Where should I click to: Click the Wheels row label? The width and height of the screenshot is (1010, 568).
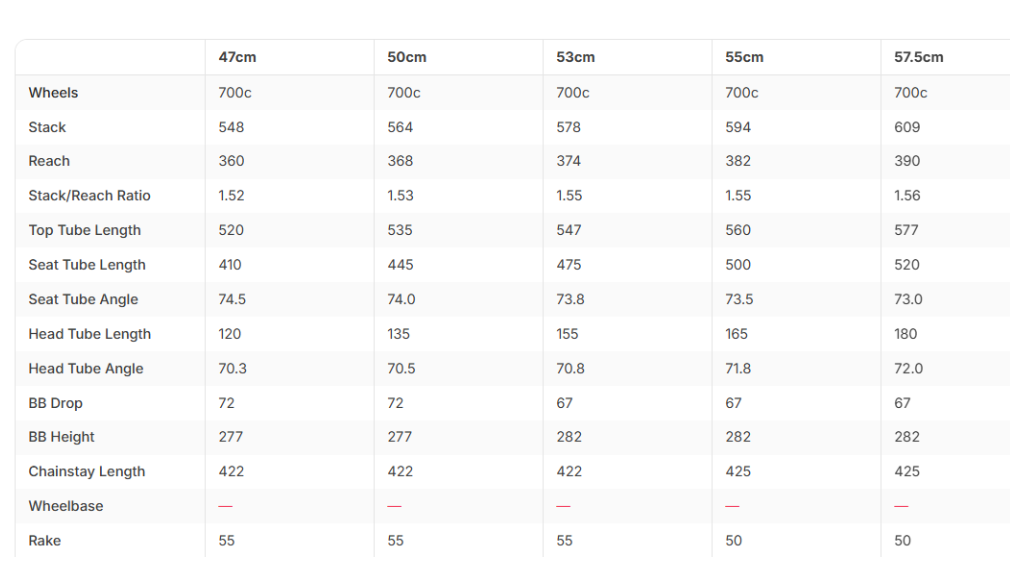[x=53, y=93]
